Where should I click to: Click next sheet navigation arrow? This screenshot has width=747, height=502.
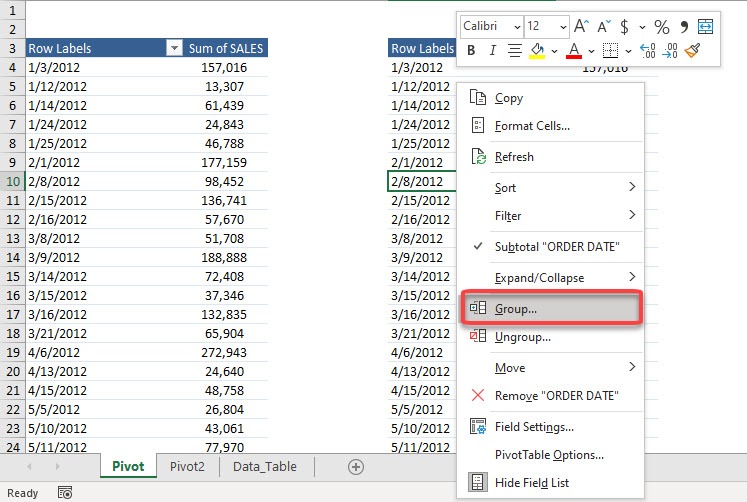(x=58, y=466)
